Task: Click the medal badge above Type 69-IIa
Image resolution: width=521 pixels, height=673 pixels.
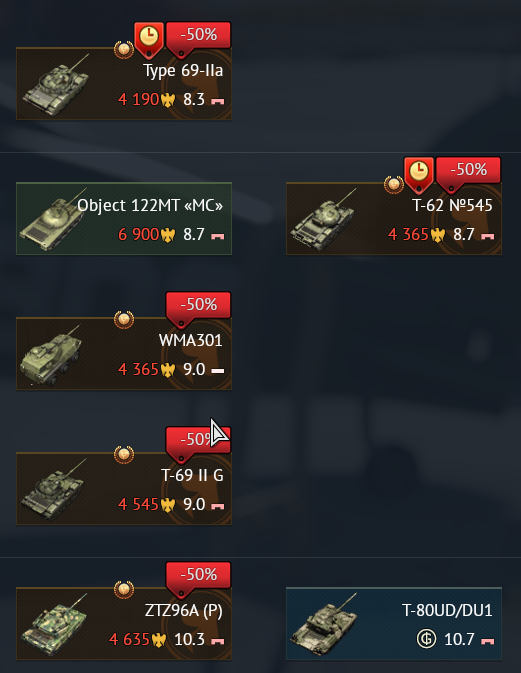Action: pyautogui.click(x=124, y=50)
